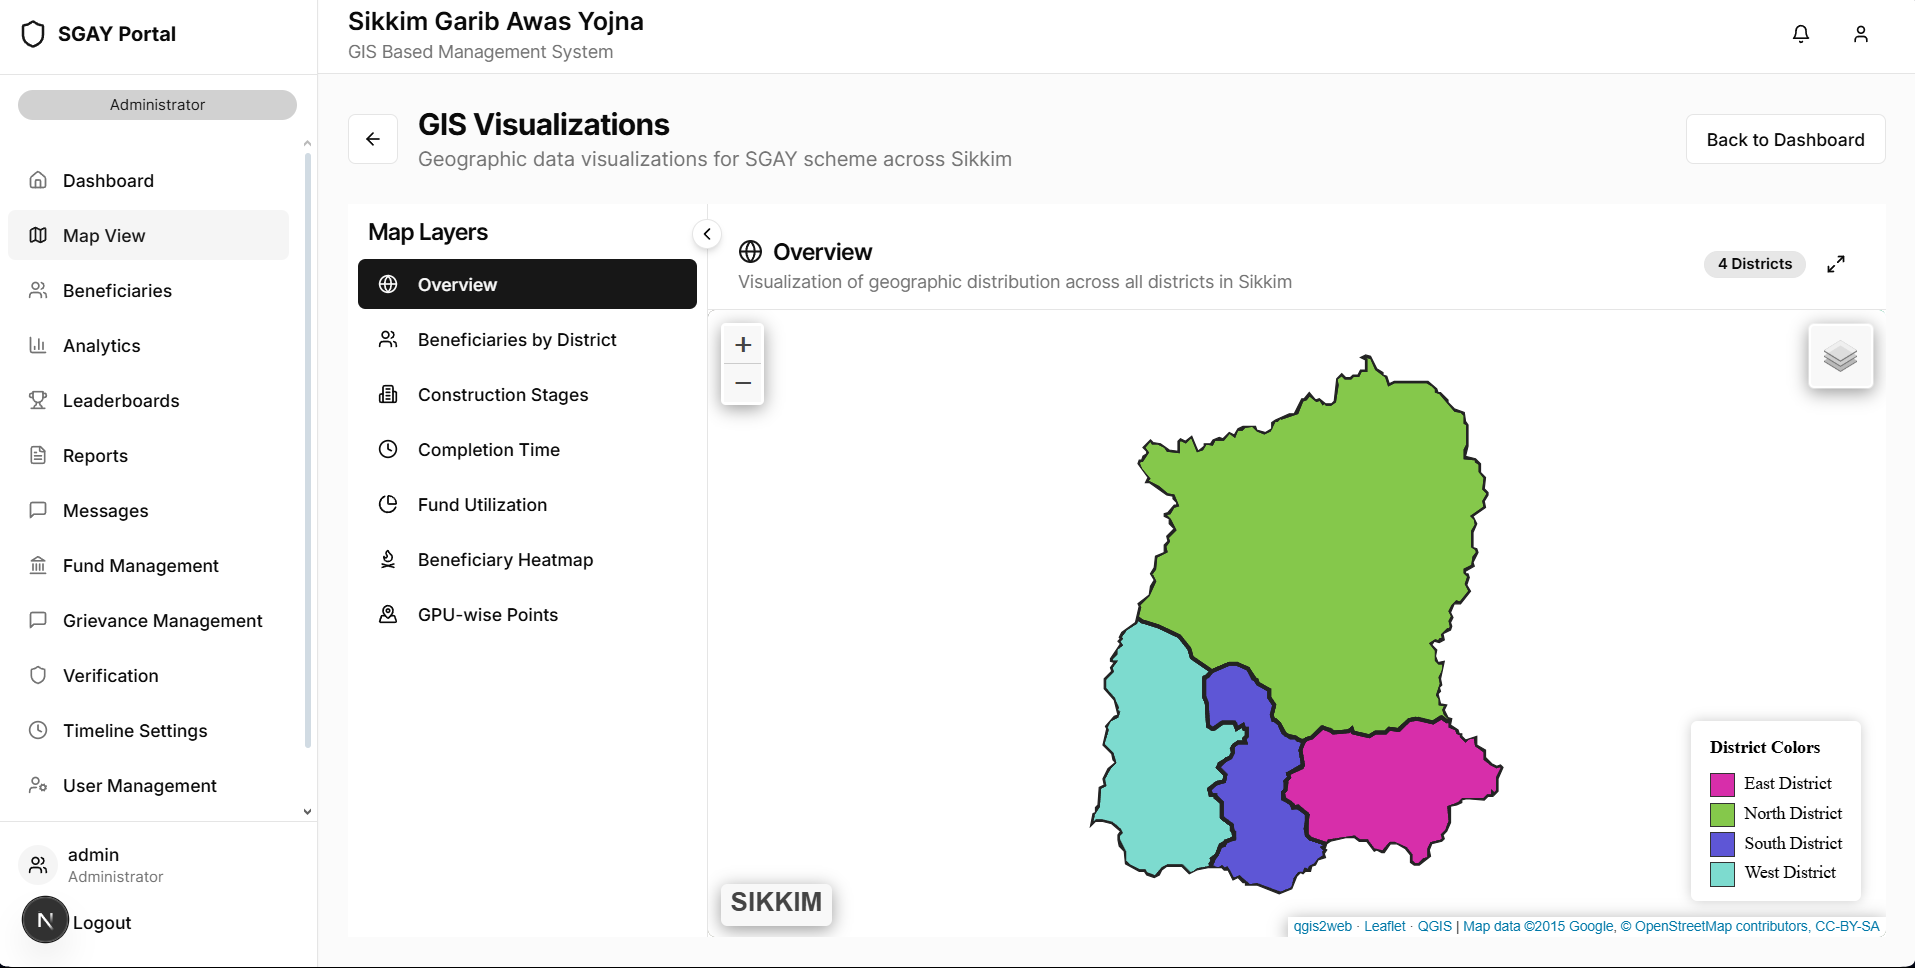Open the qgis2web attribution link
This screenshot has height=968, width=1915.
[x=1322, y=926]
